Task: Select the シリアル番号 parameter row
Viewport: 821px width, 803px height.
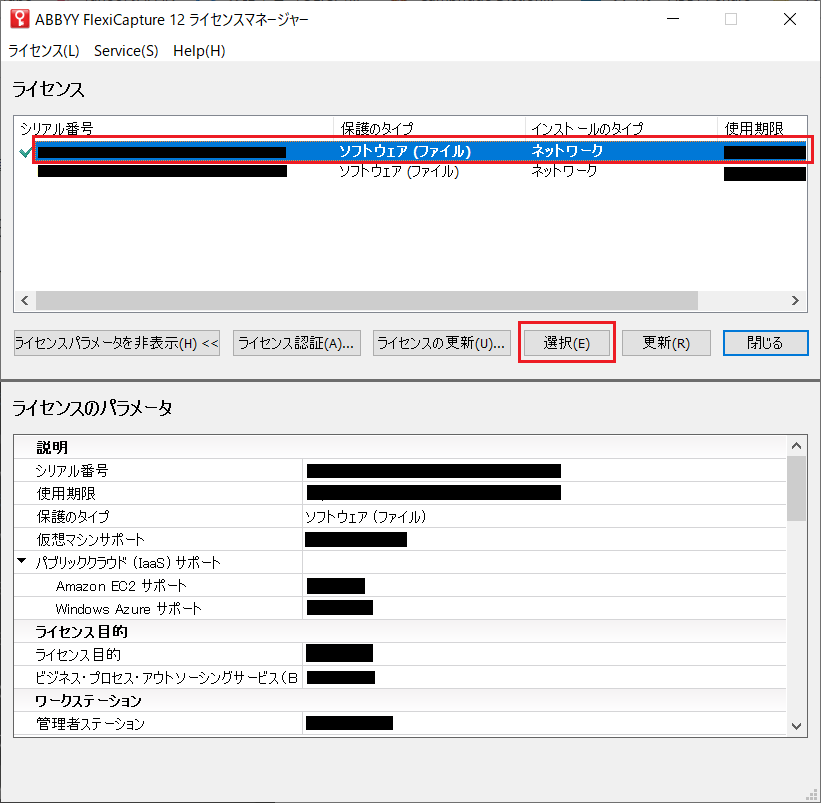Action: pos(400,471)
